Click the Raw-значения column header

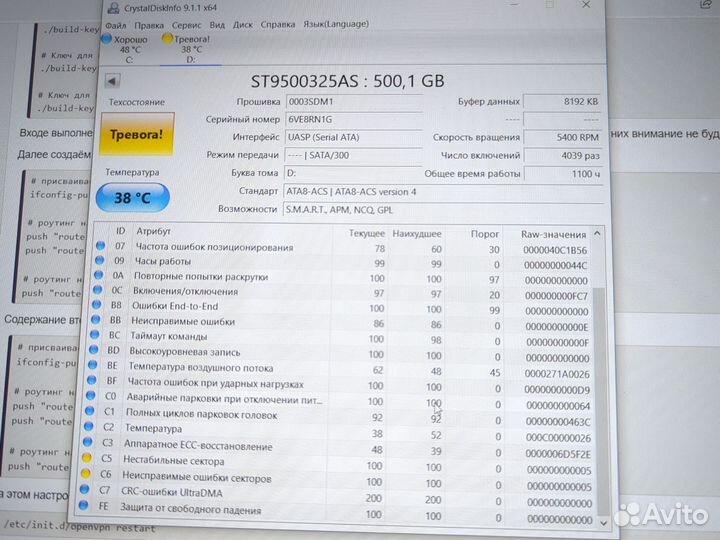click(x=553, y=235)
